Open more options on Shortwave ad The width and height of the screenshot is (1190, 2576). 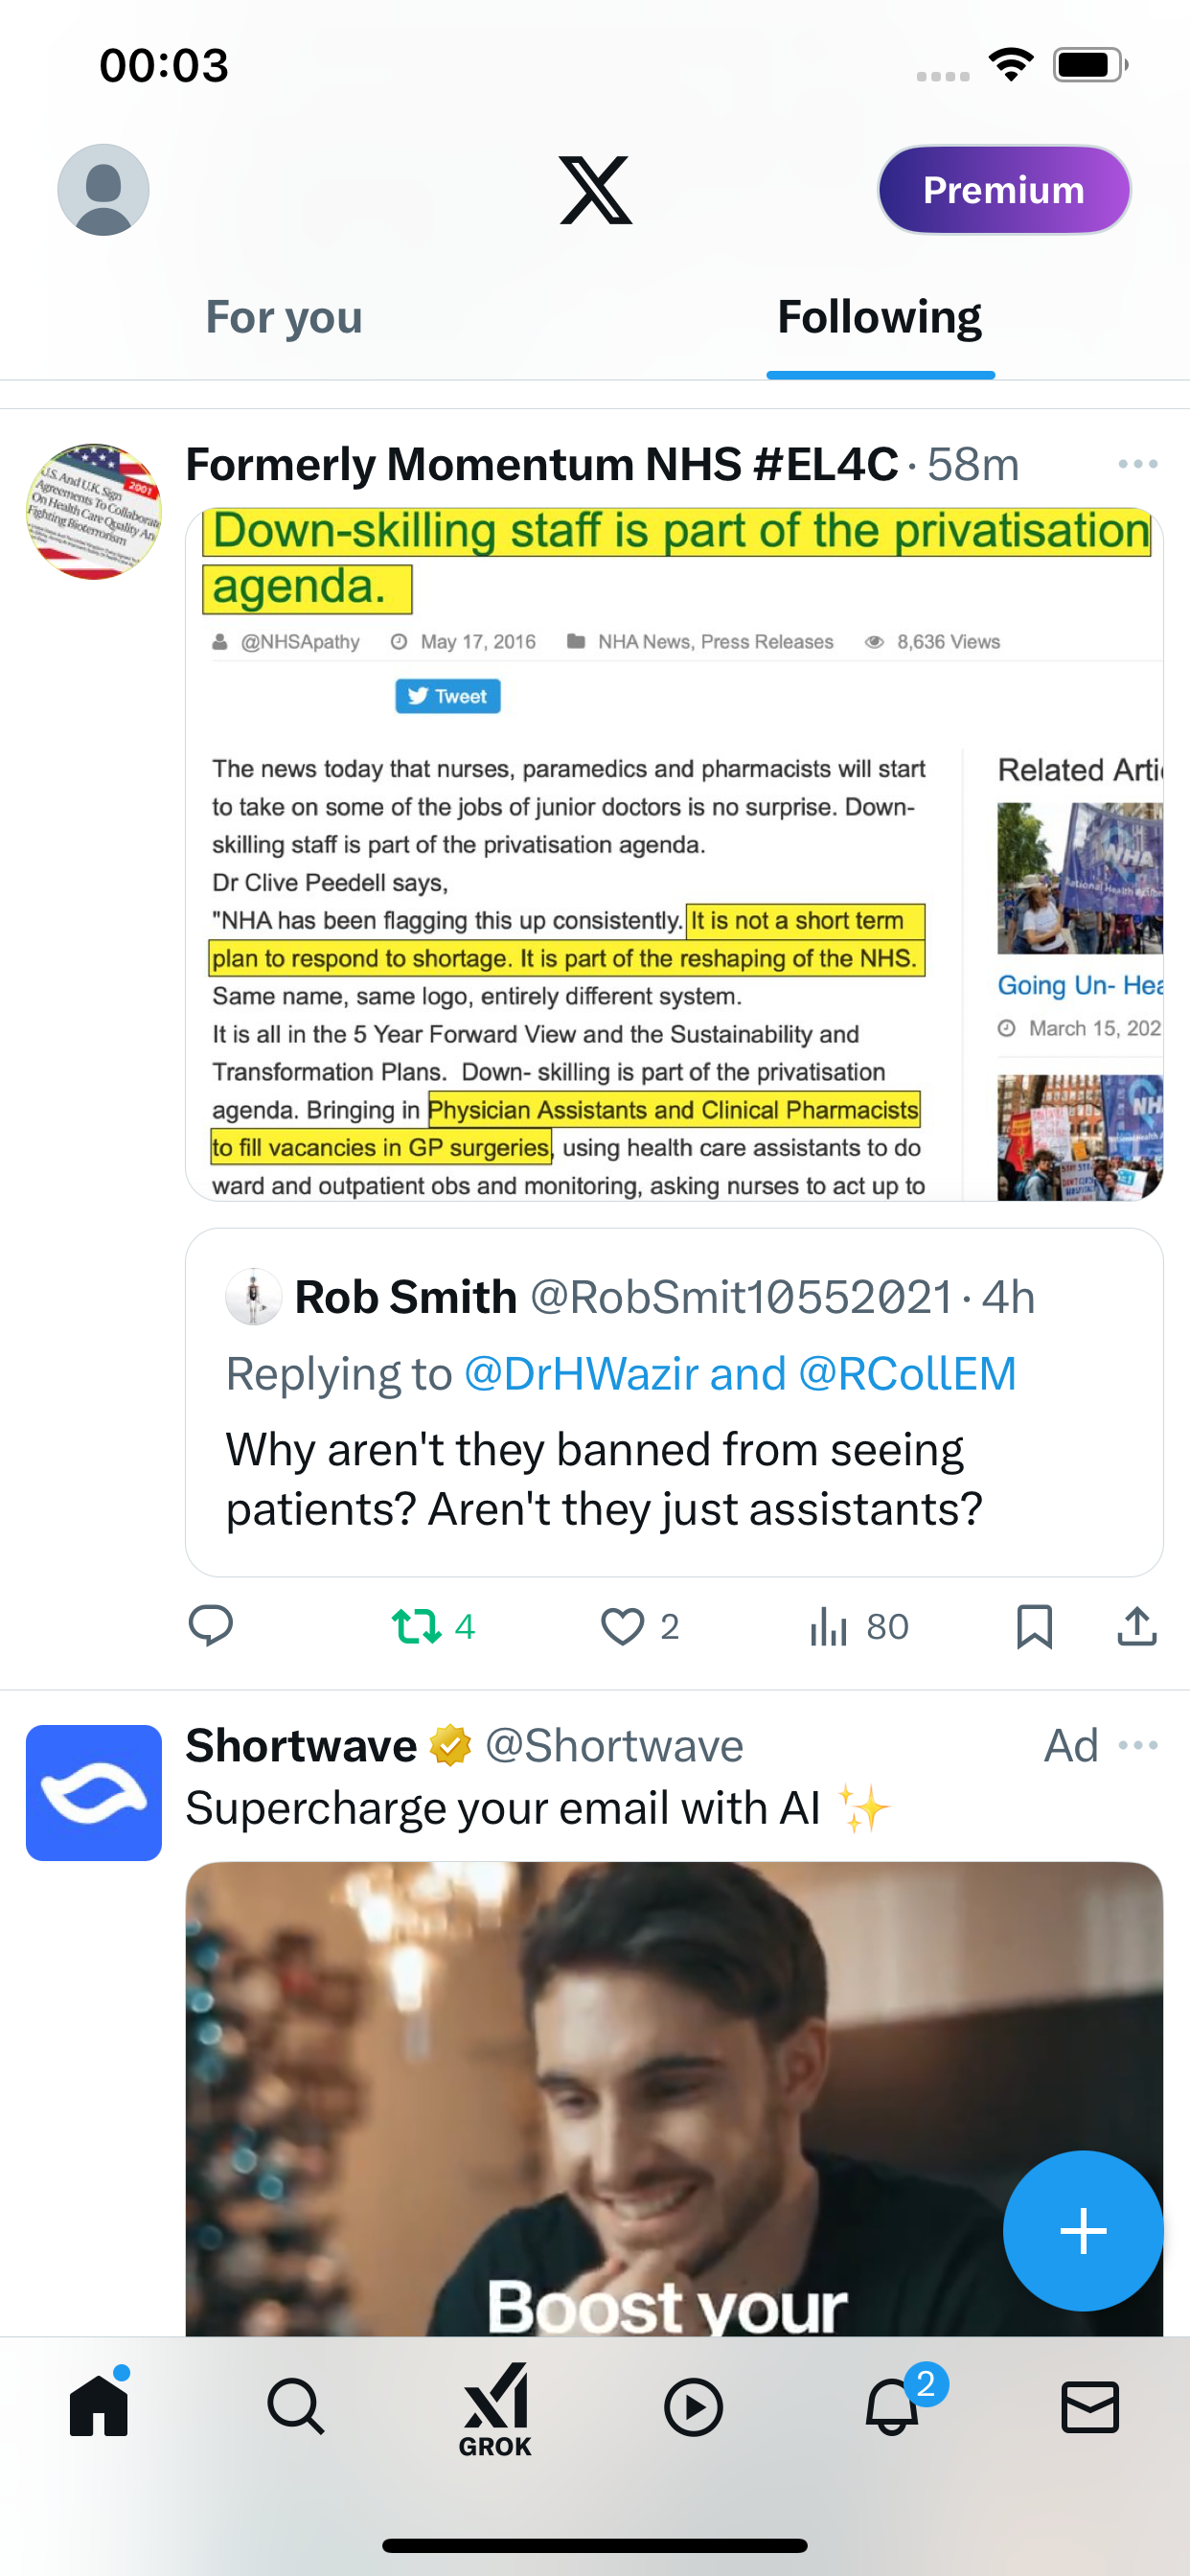1138,1745
